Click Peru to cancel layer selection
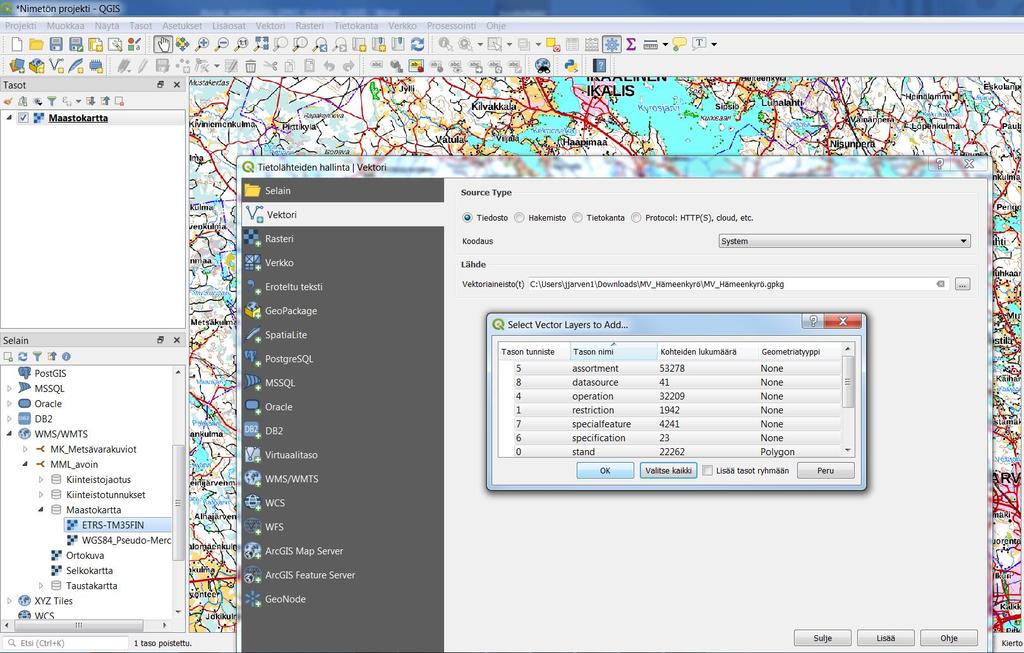Image resolution: width=1024 pixels, height=653 pixels. click(x=825, y=470)
